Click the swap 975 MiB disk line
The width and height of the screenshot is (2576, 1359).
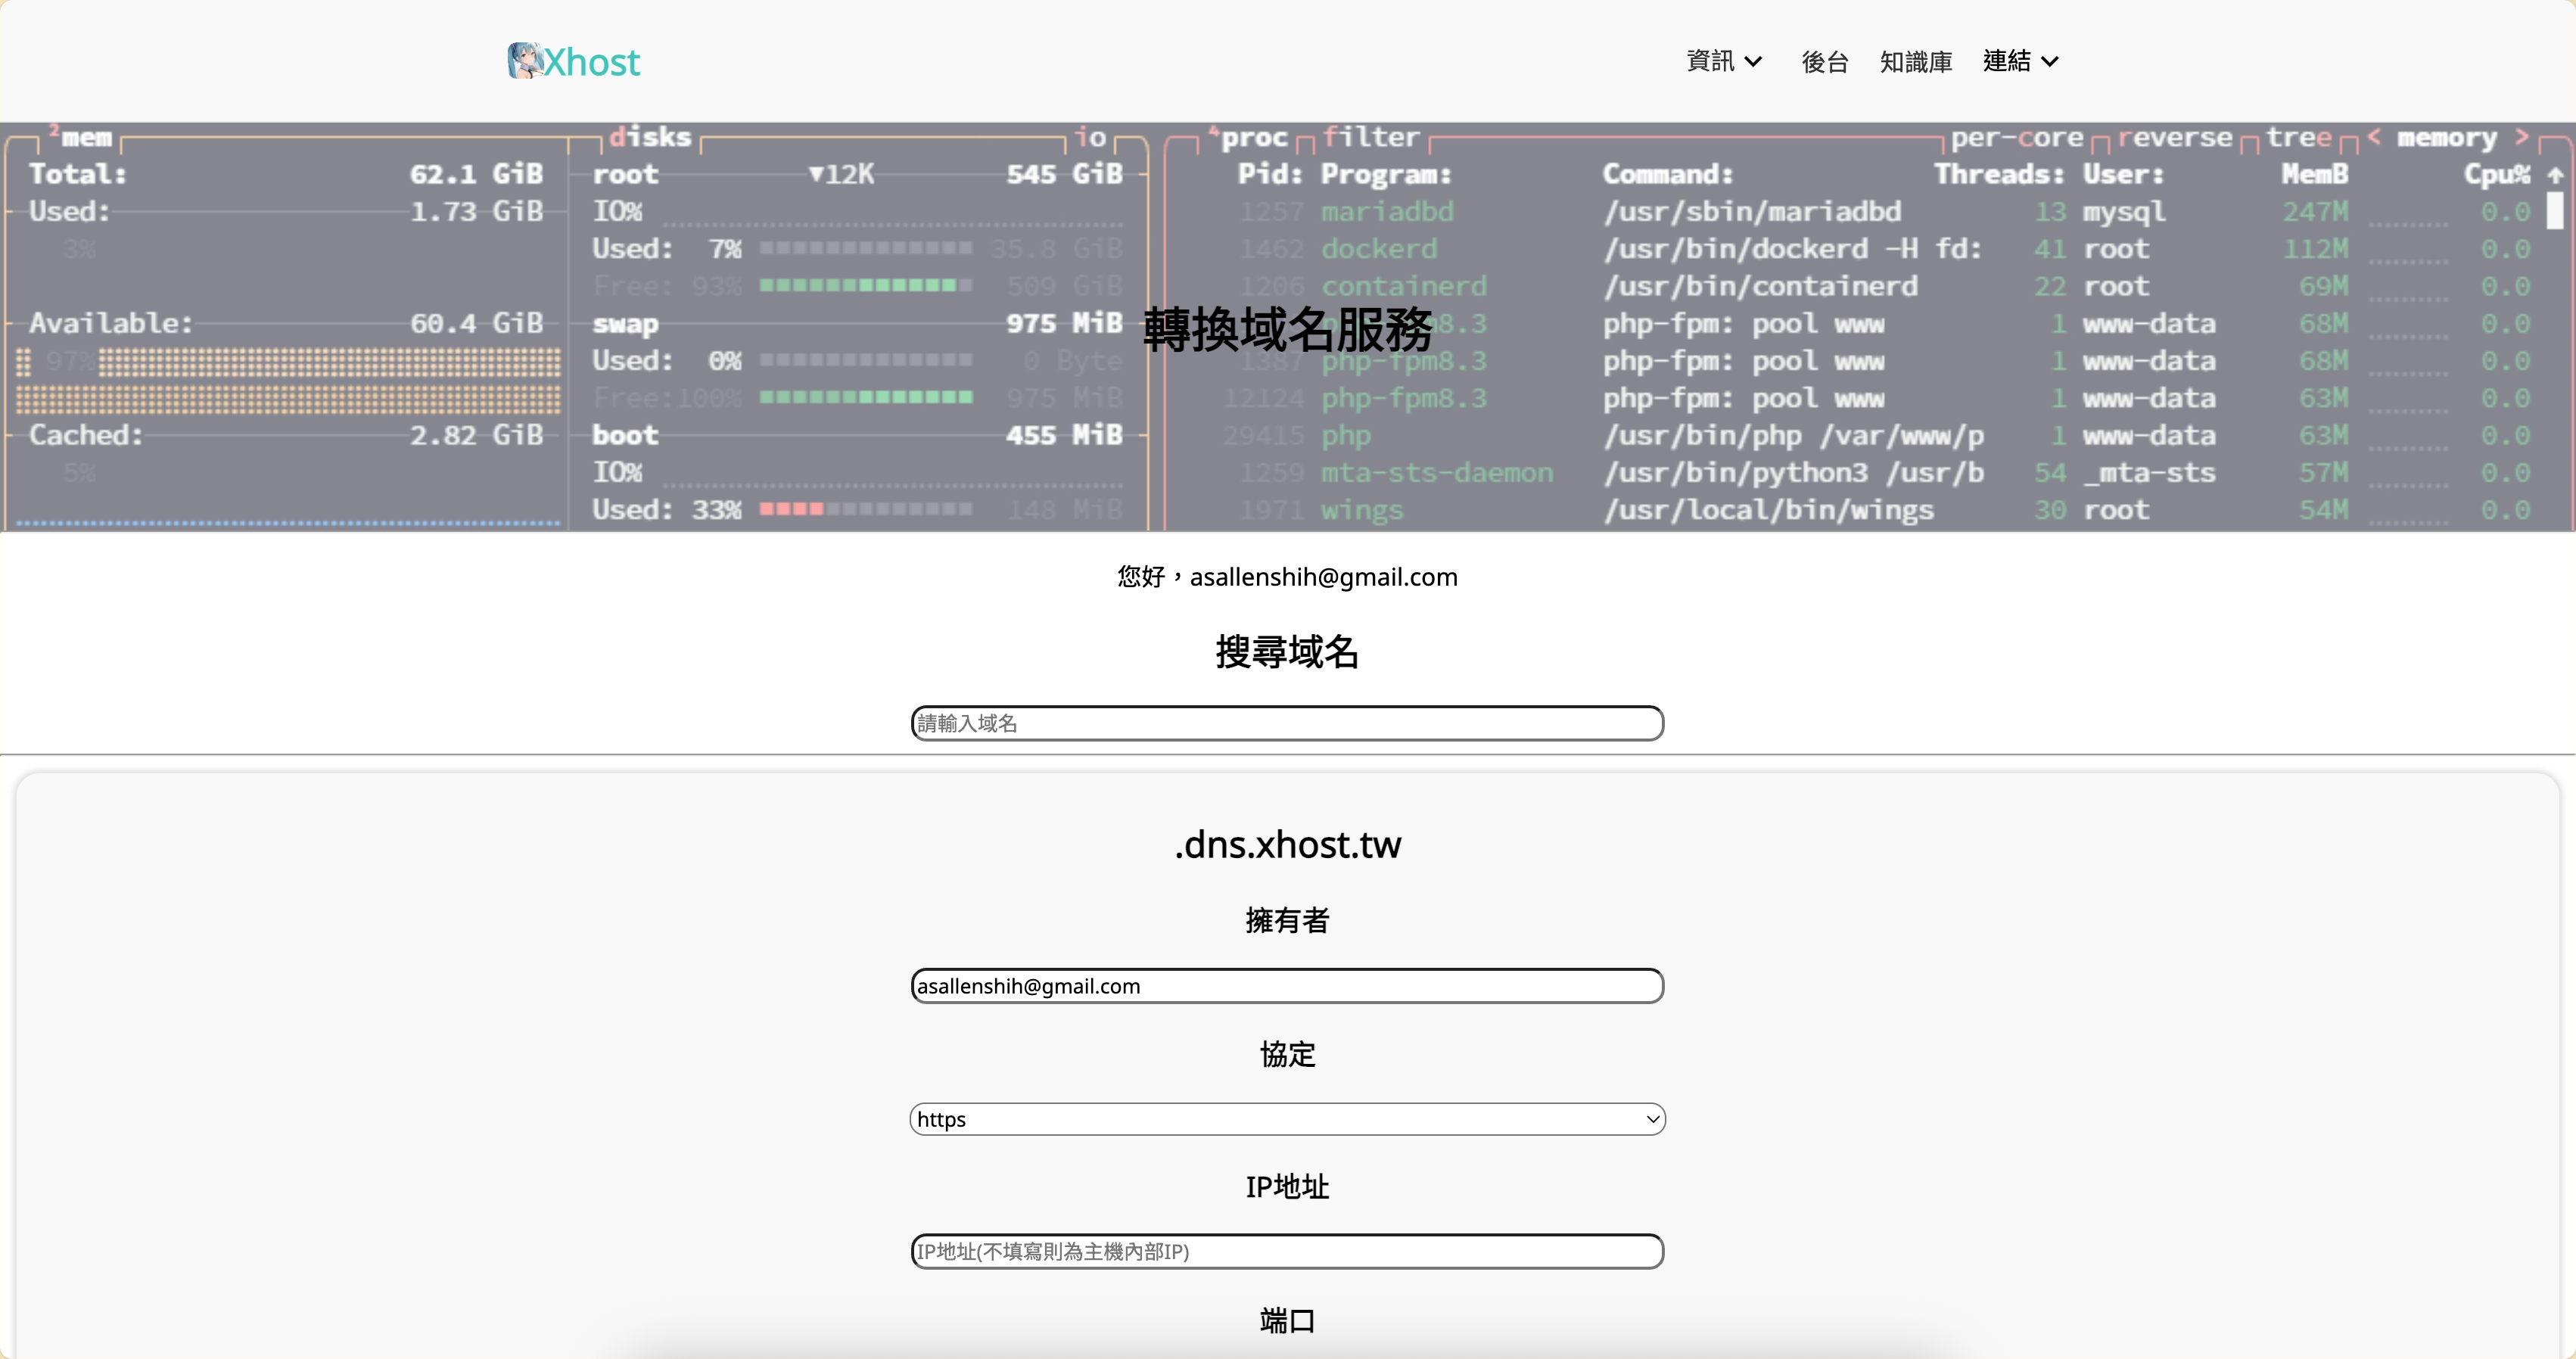coord(857,323)
